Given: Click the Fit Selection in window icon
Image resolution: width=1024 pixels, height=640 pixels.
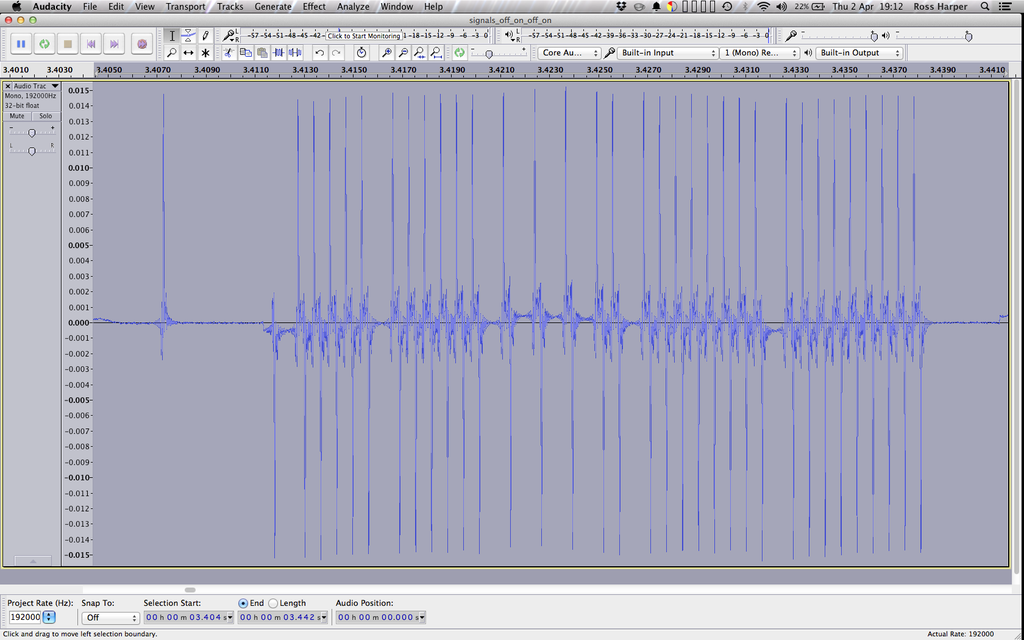Looking at the screenshot, I should (x=419, y=53).
